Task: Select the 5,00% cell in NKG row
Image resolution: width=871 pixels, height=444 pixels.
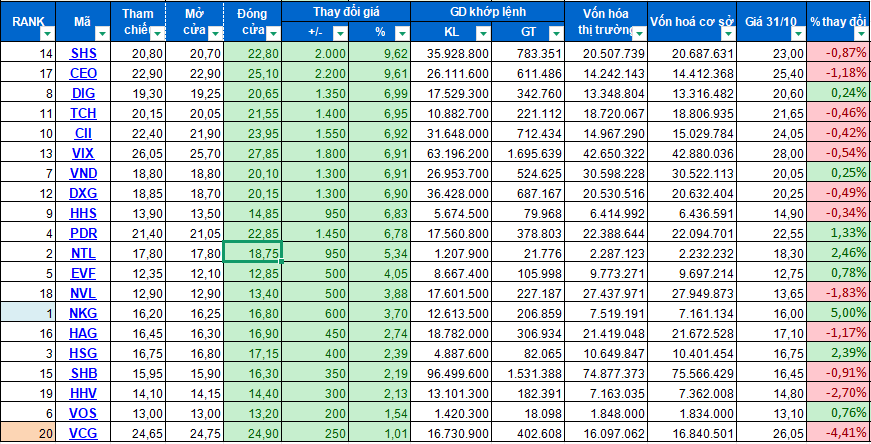Action: click(x=839, y=313)
